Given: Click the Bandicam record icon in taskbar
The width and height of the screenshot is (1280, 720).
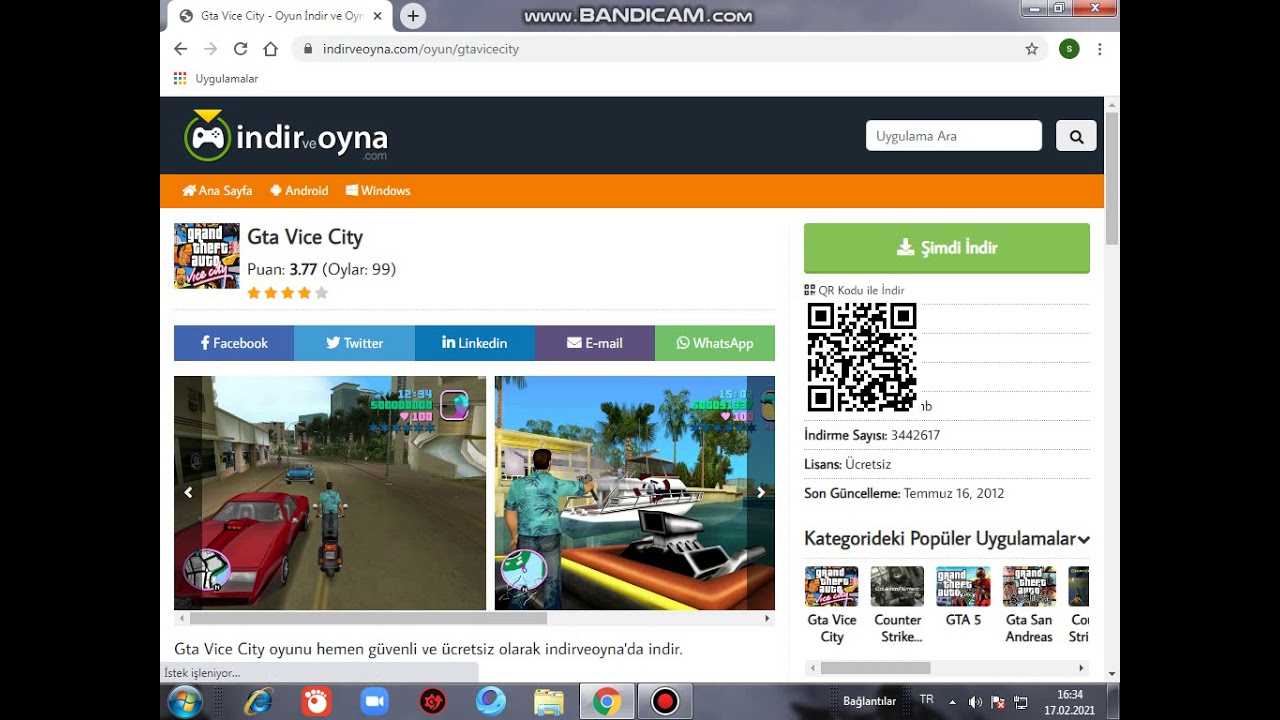Looking at the screenshot, I should coord(664,702).
